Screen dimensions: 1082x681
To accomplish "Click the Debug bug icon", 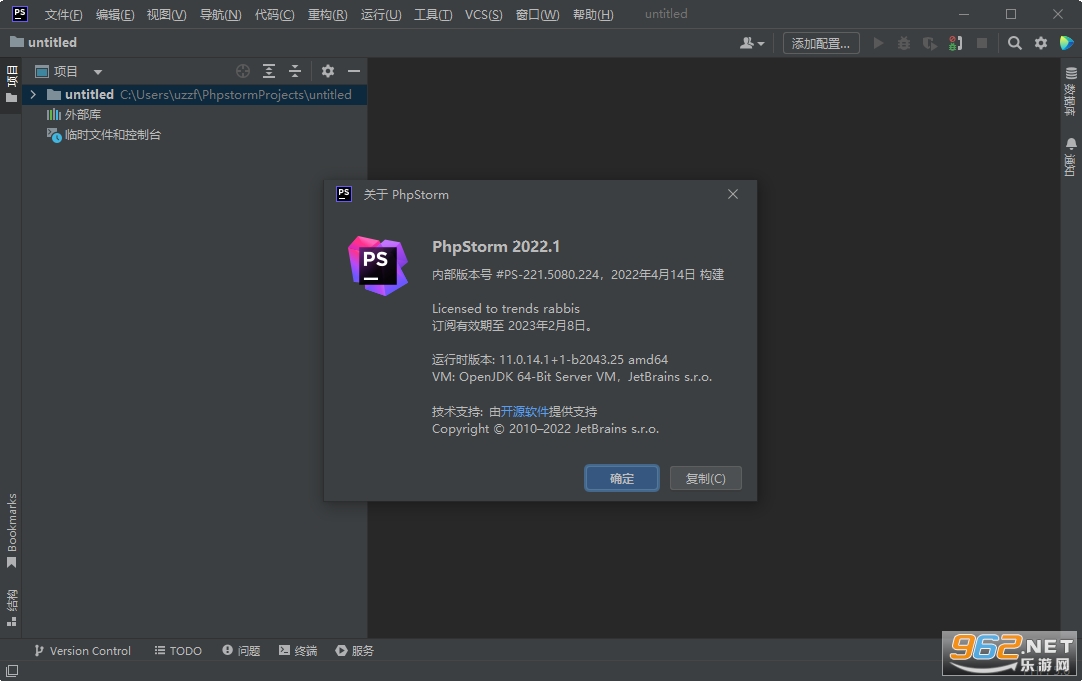I will pos(903,43).
